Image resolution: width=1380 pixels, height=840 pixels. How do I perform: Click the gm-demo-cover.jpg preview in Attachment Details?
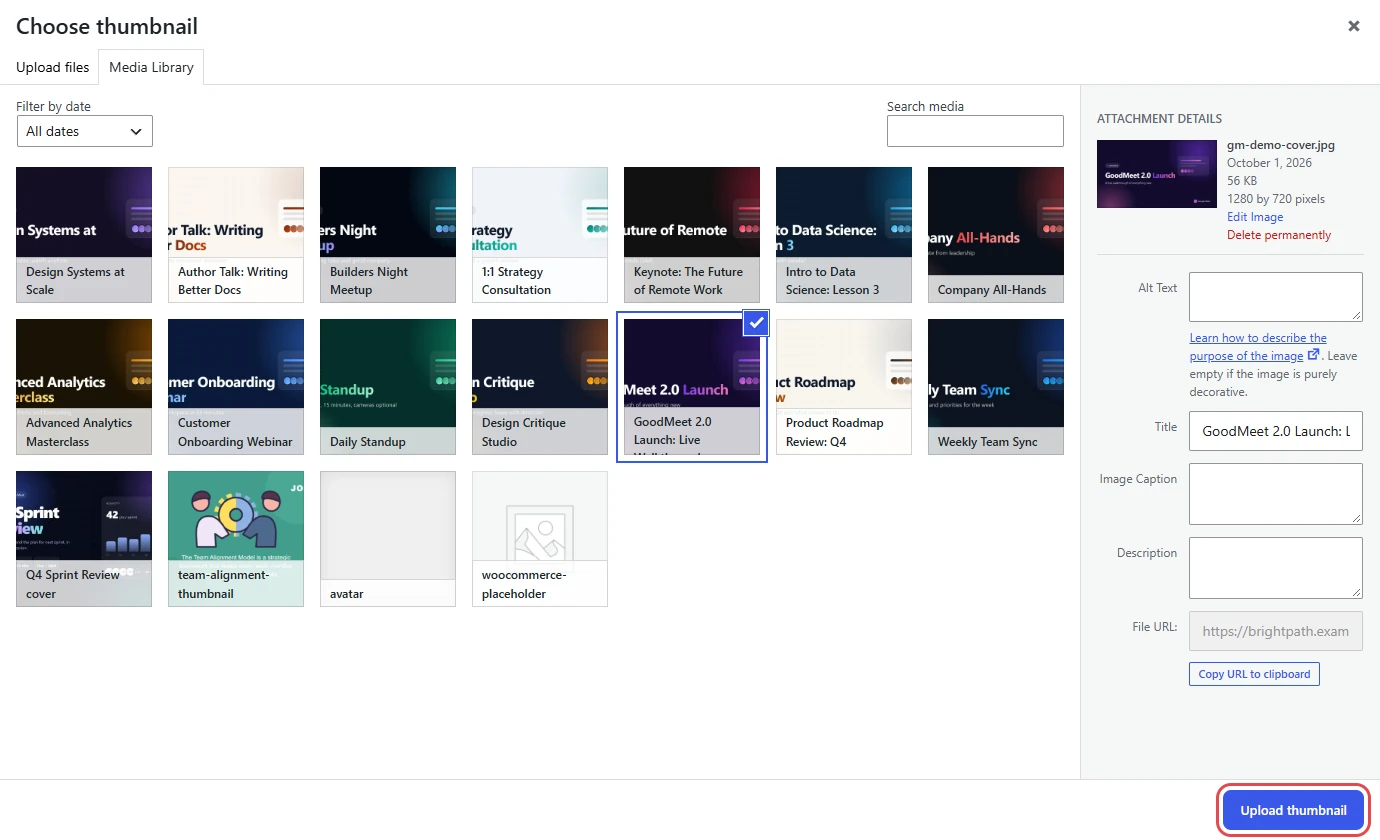tap(1157, 173)
